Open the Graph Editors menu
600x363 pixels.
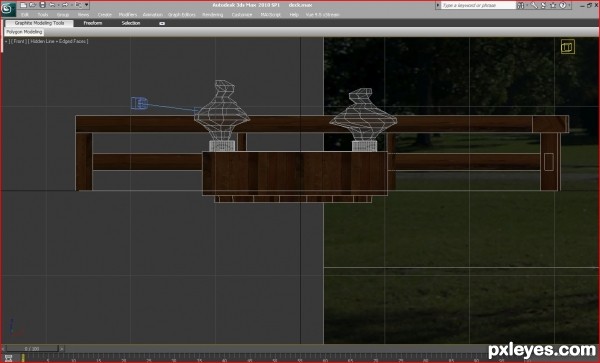(182, 15)
